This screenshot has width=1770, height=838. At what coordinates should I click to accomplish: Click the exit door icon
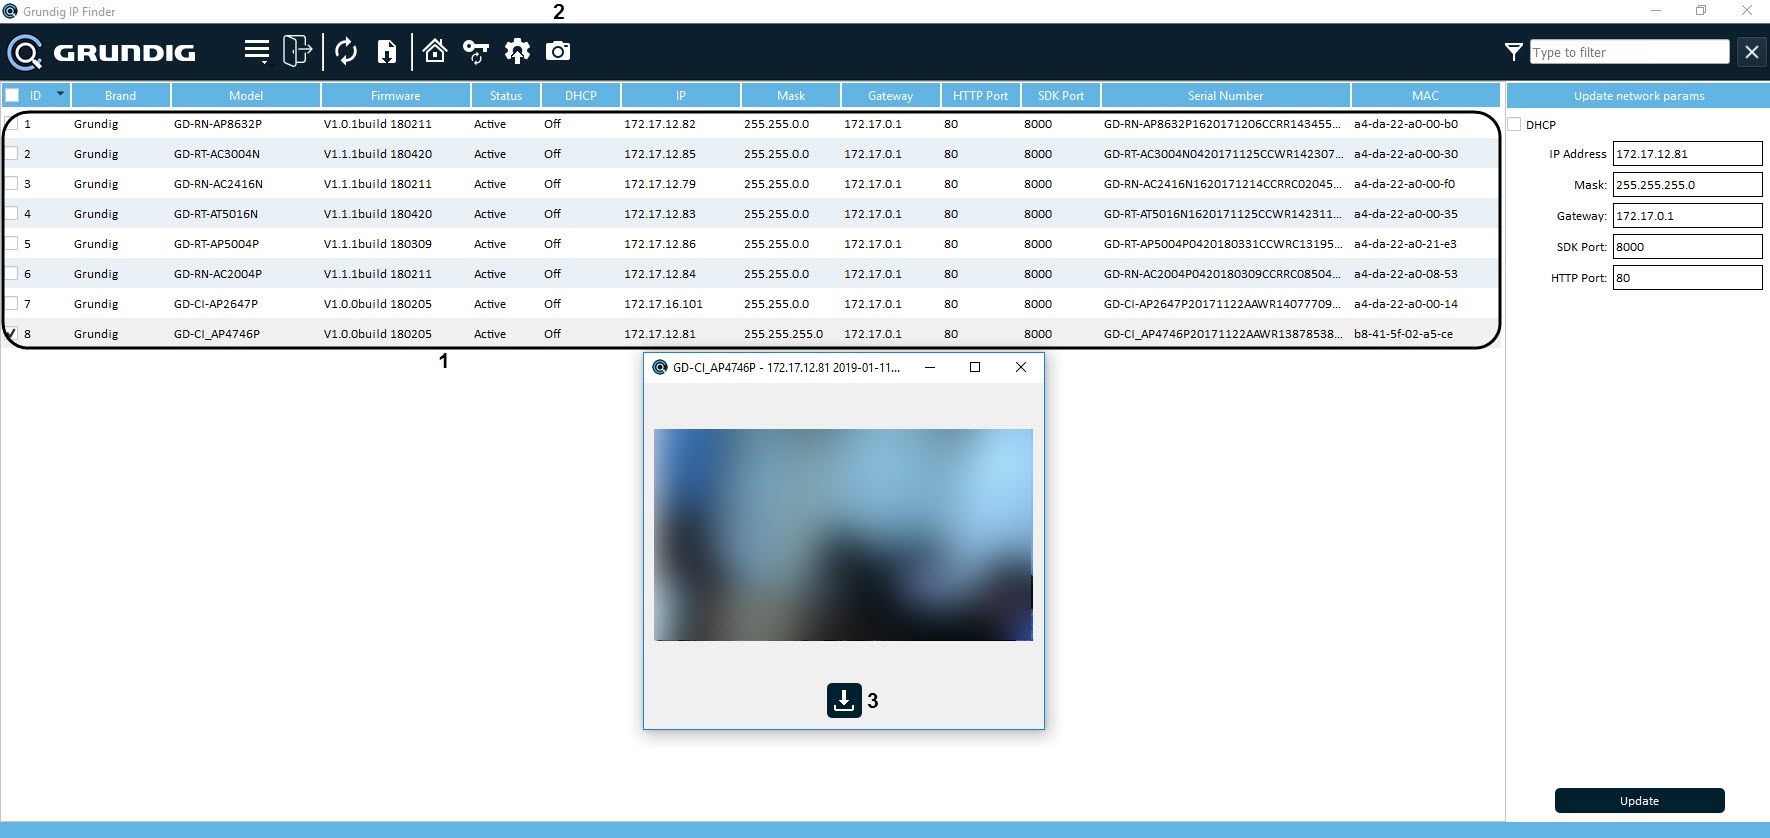pos(297,51)
